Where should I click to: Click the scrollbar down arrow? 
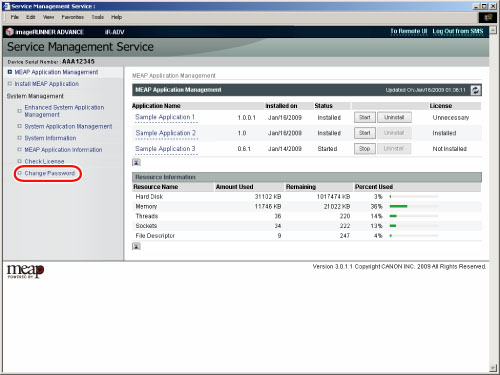pyautogui.click(x=493, y=368)
